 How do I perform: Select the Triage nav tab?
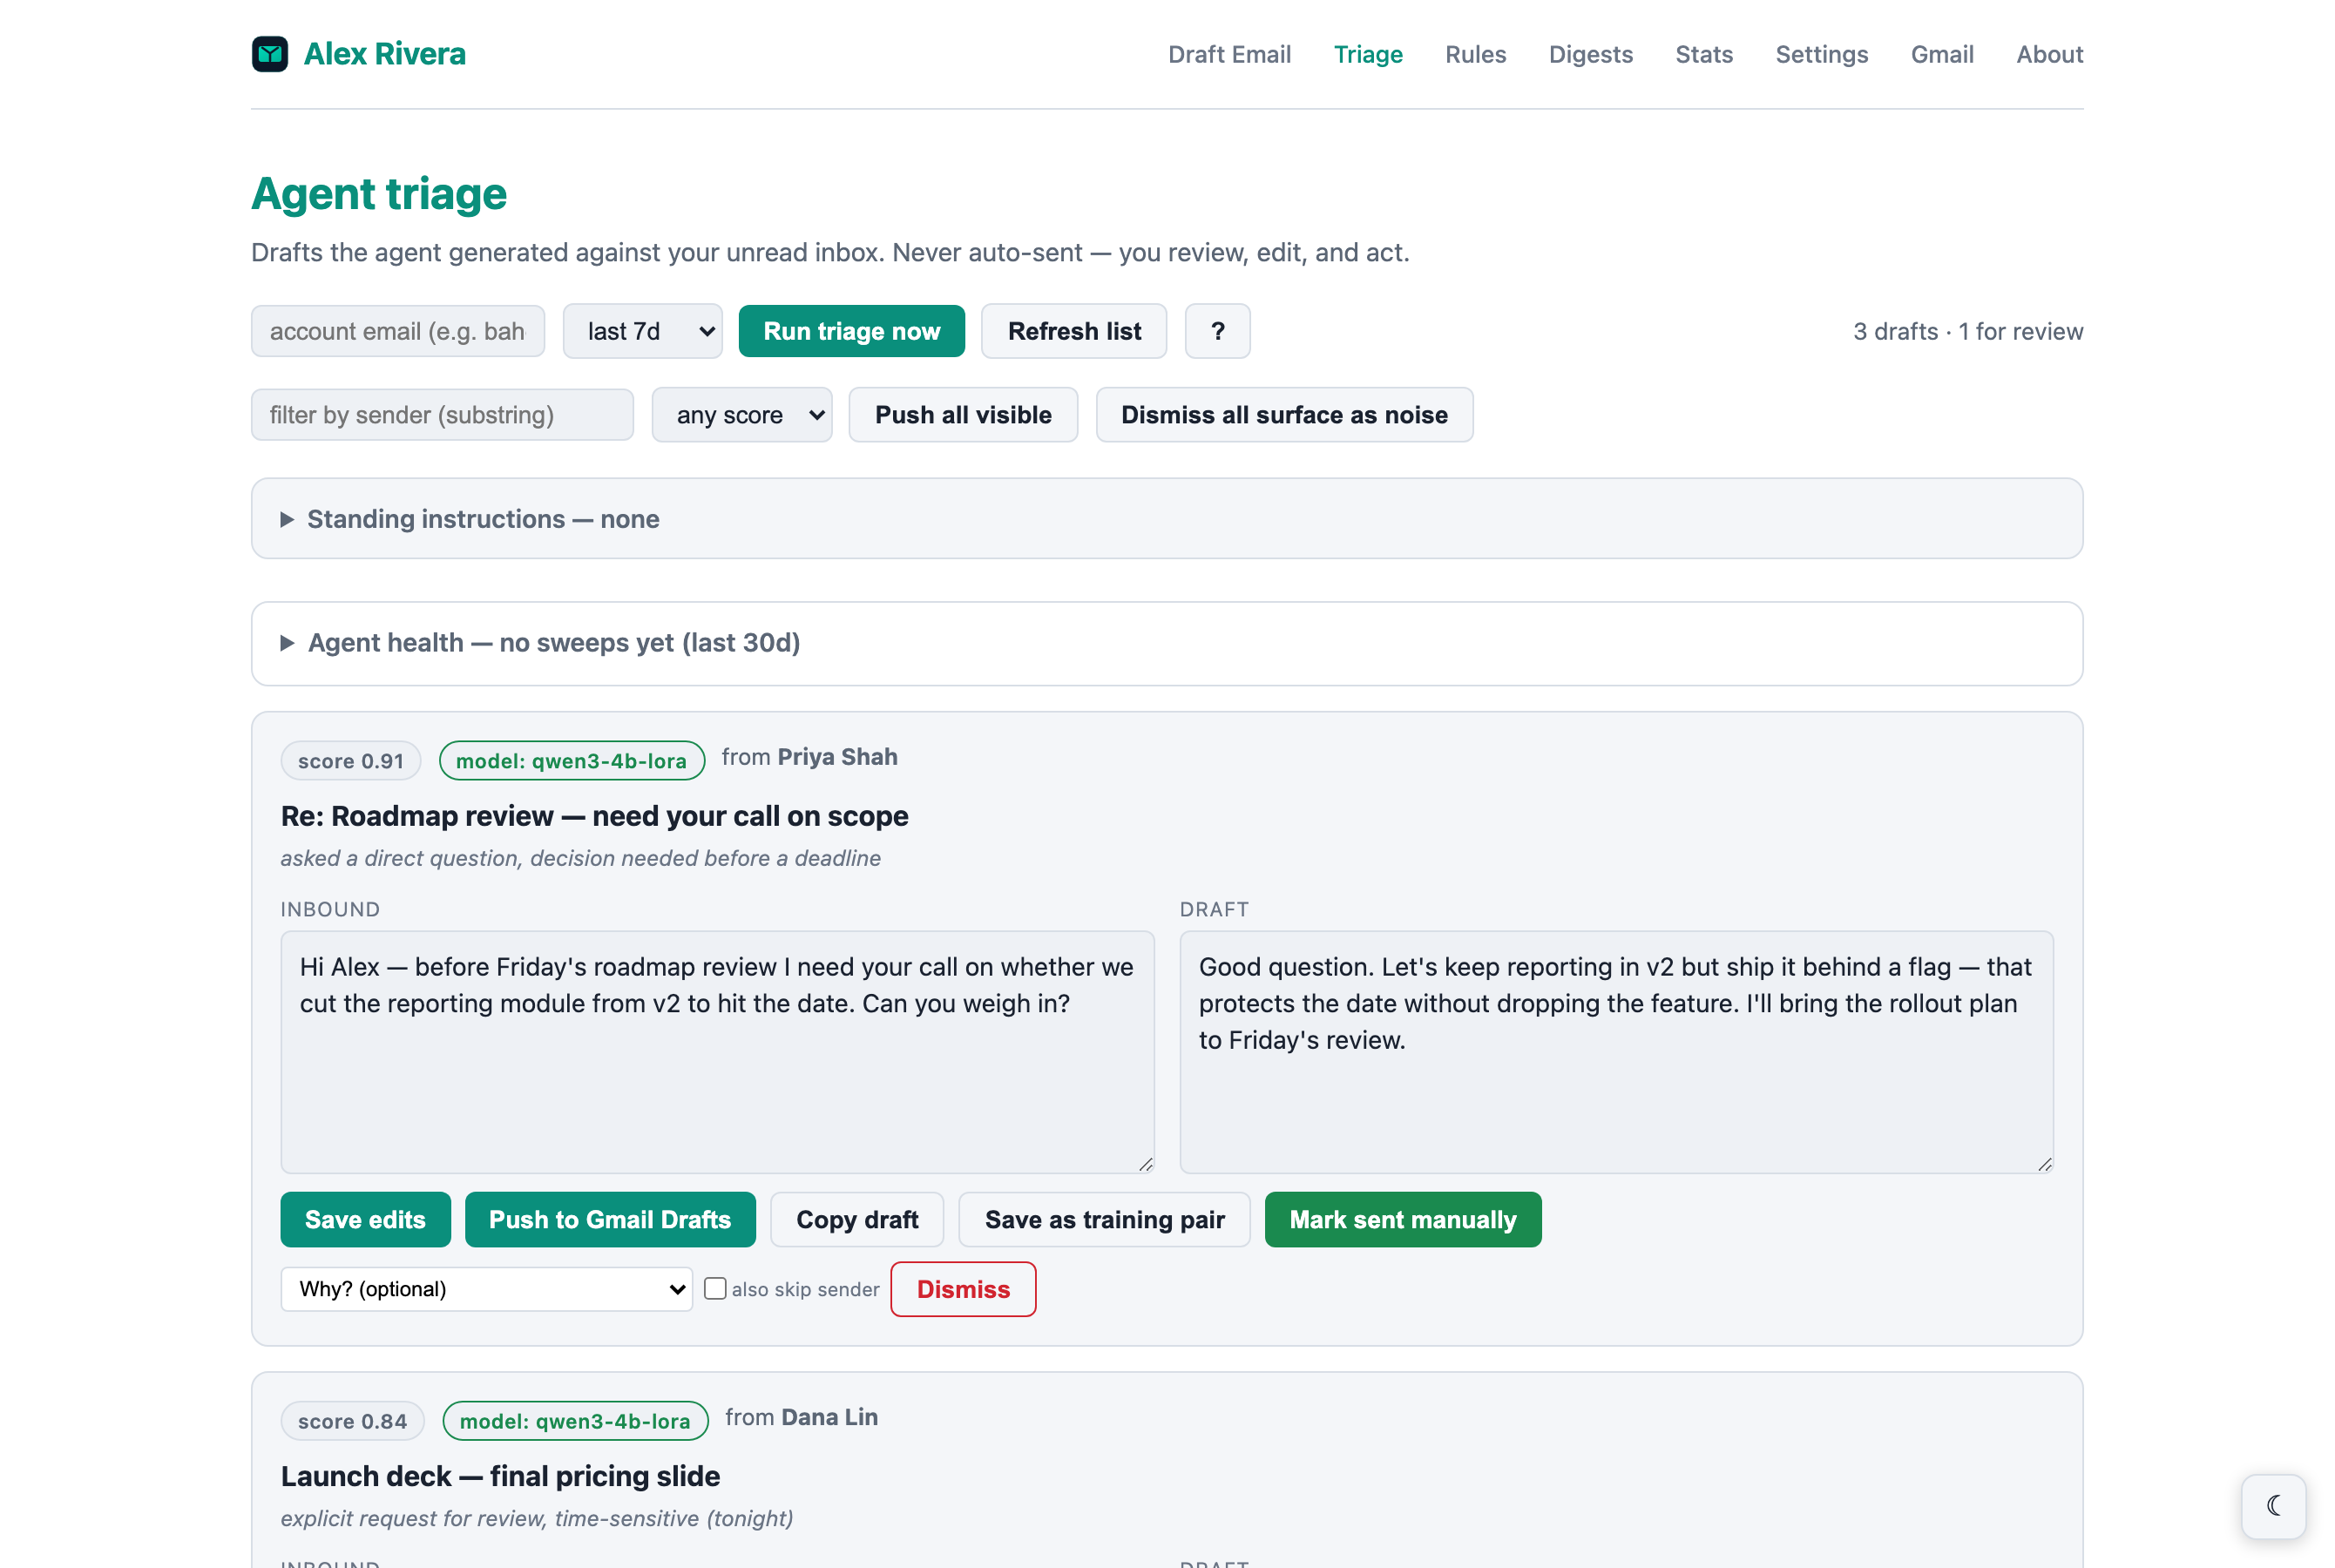click(1368, 54)
